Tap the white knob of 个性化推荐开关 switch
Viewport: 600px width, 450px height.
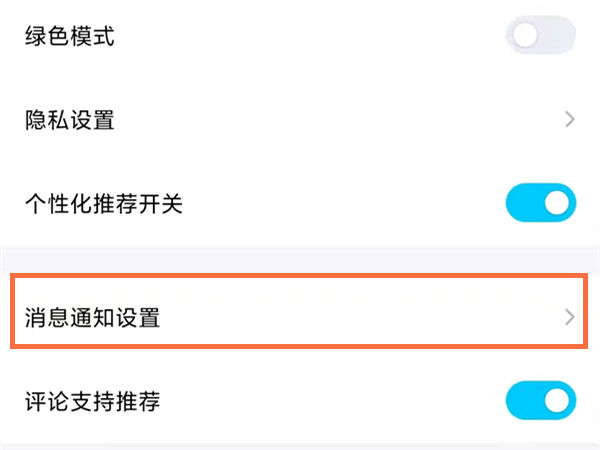click(x=559, y=204)
